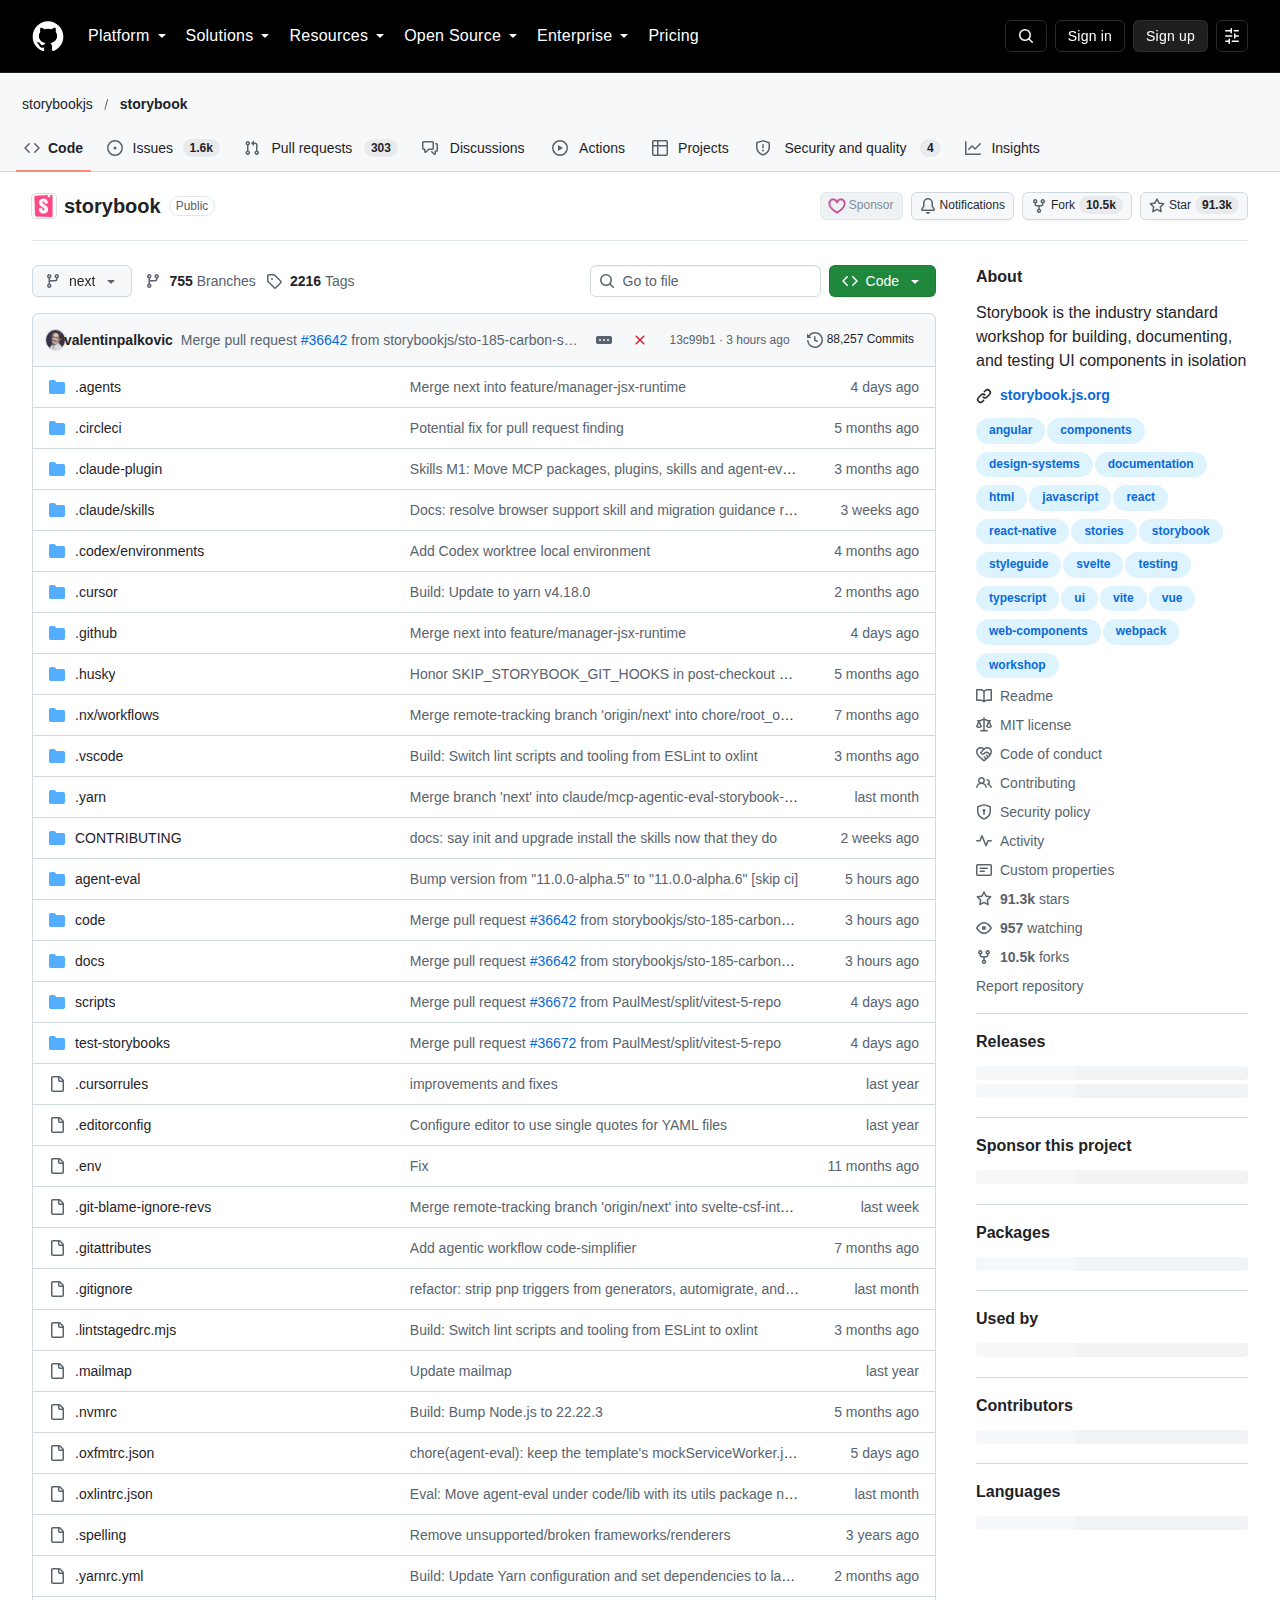This screenshot has height=1600, width=1280.
Task: Expand Open Source menu
Action: tap(461, 36)
